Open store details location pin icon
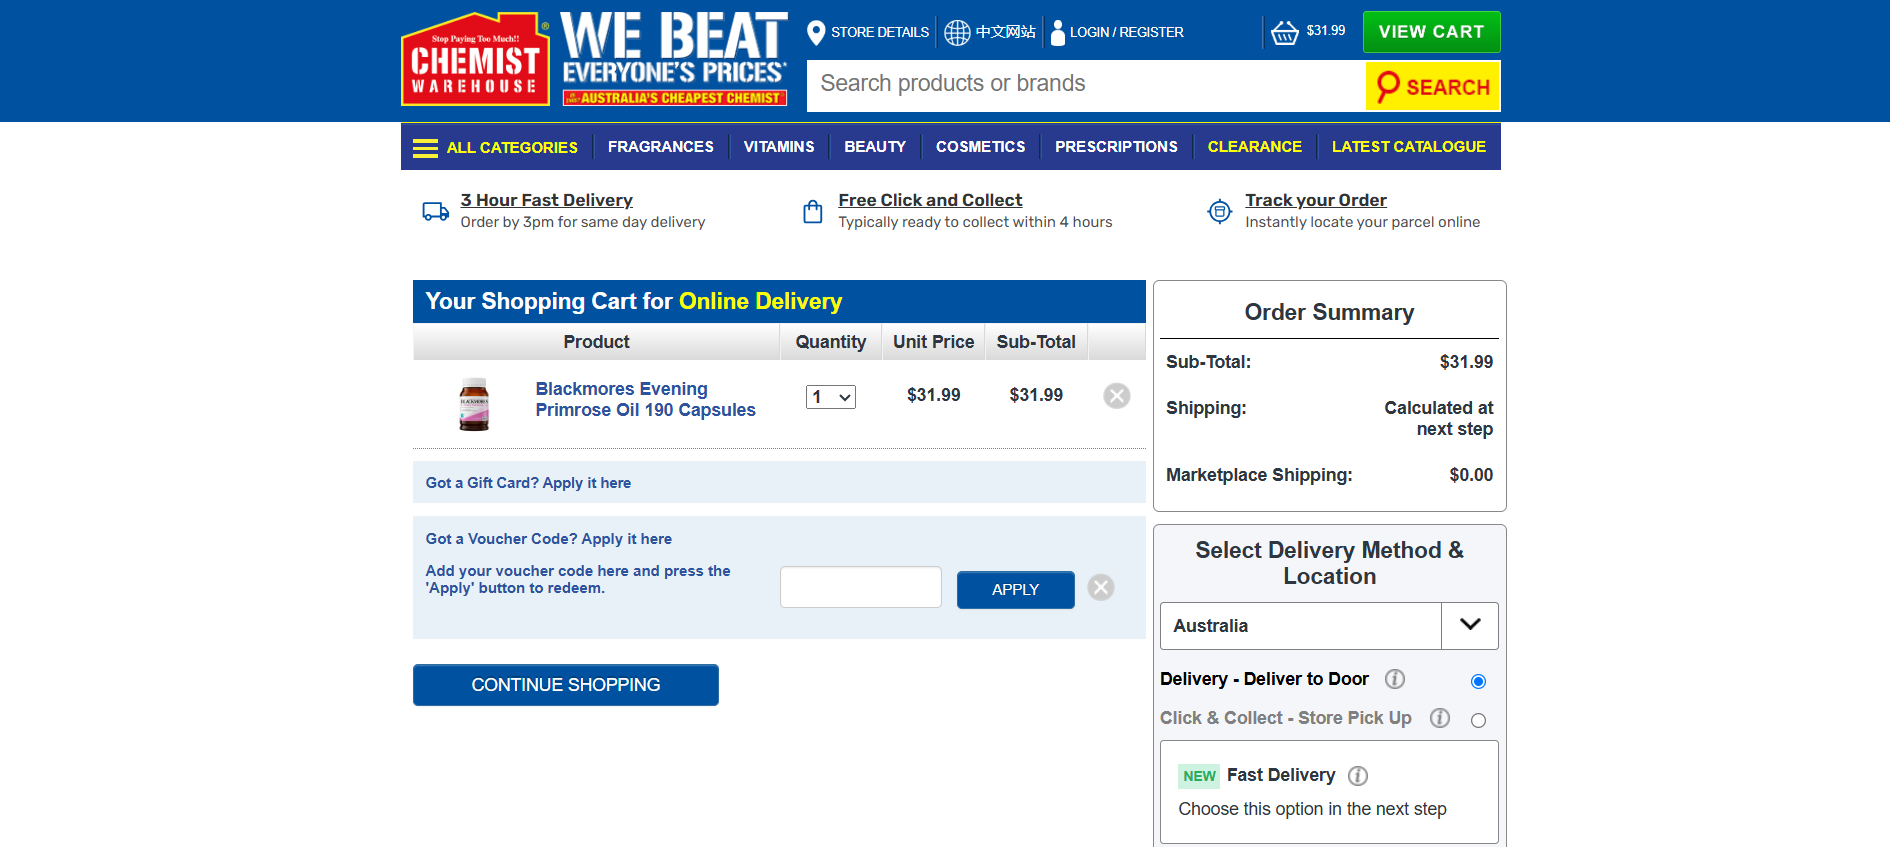Viewport: 1890px width, 847px height. tap(816, 33)
